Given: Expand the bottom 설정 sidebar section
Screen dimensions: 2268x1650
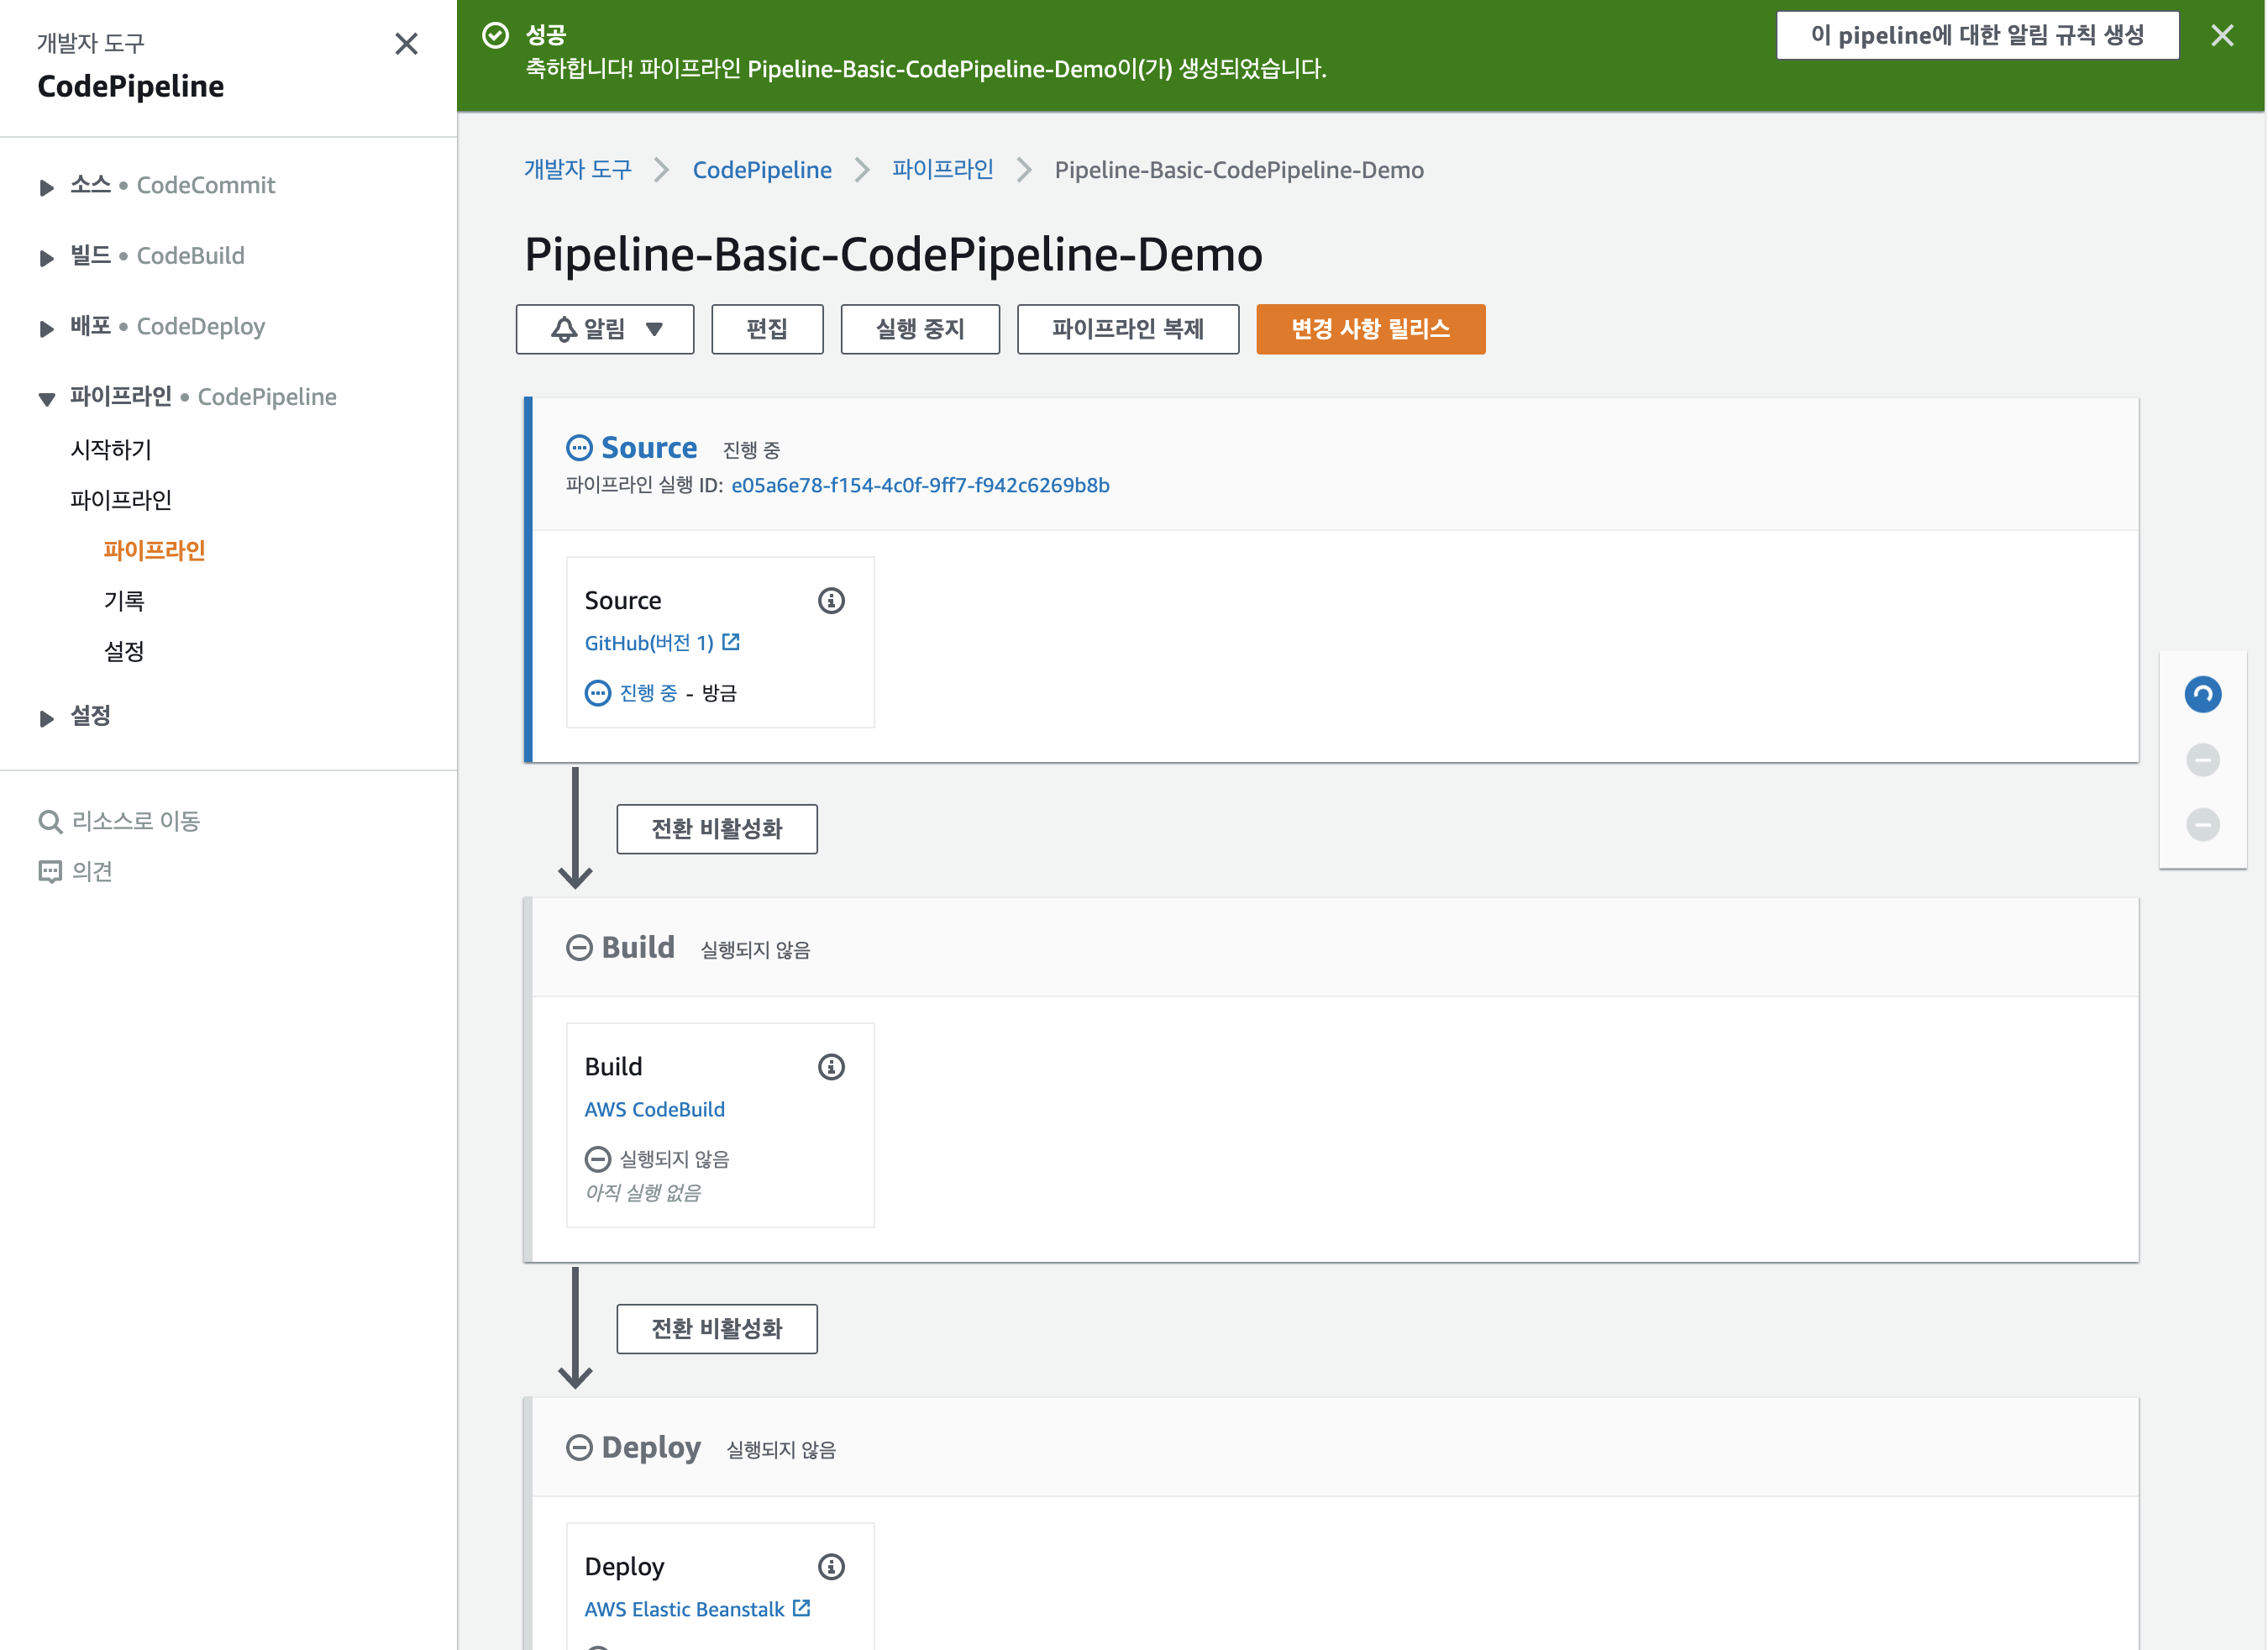Looking at the screenshot, I should [x=46, y=718].
